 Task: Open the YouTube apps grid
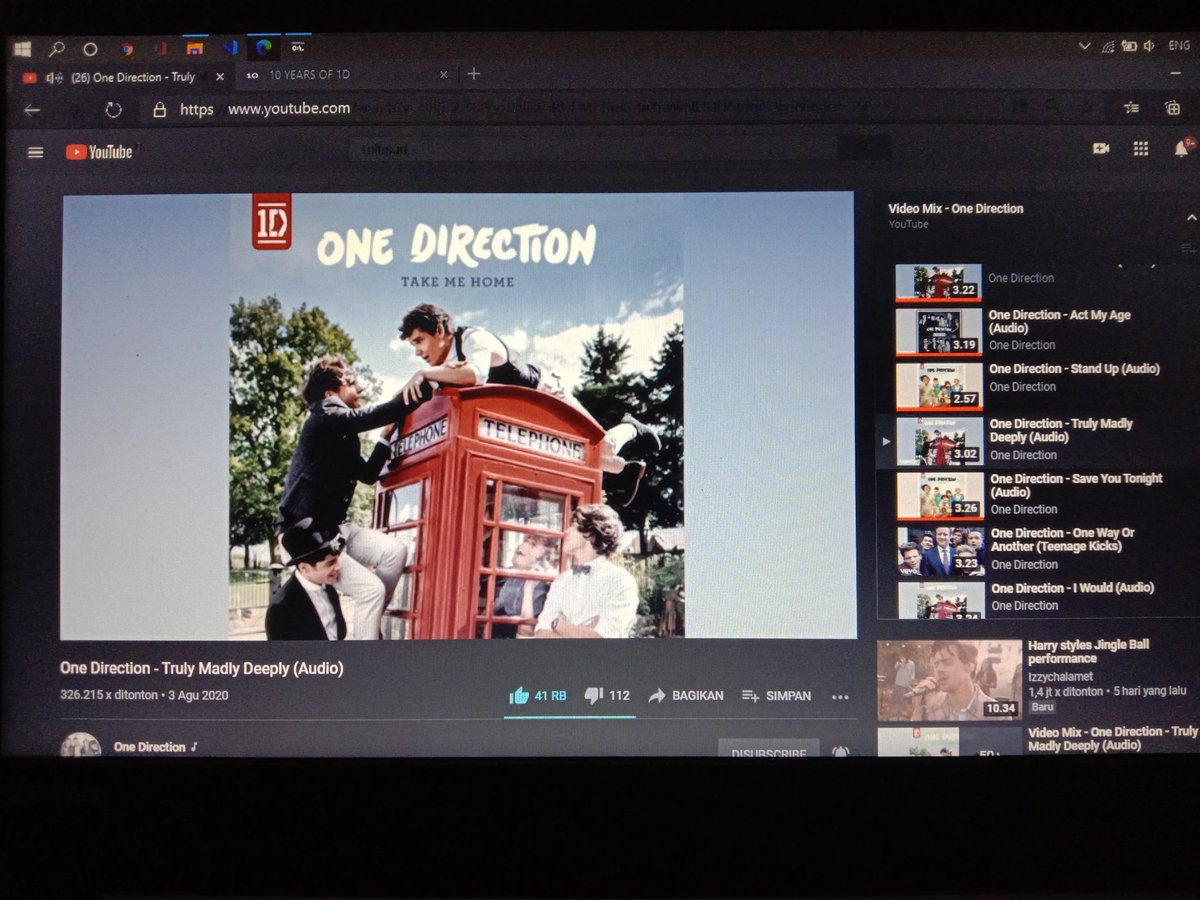[x=1140, y=148]
